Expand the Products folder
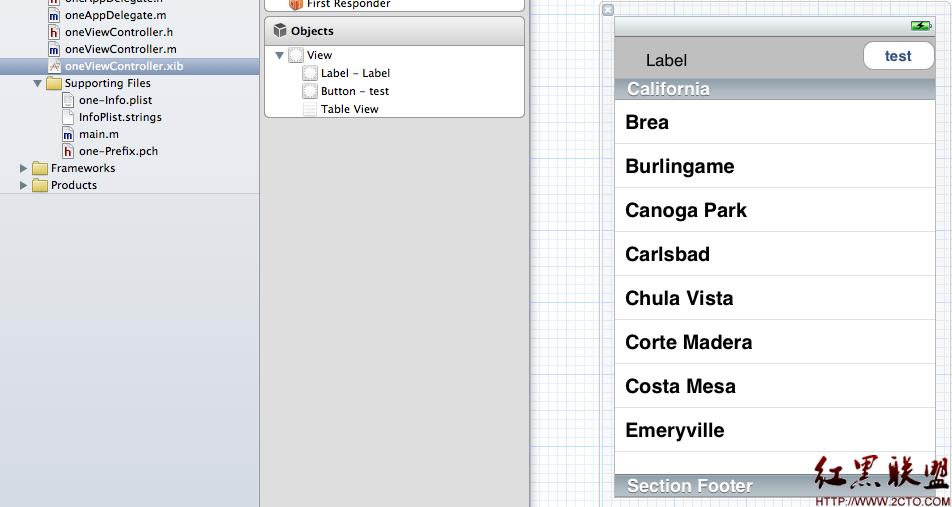This screenshot has width=952, height=507. pos(24,185)
